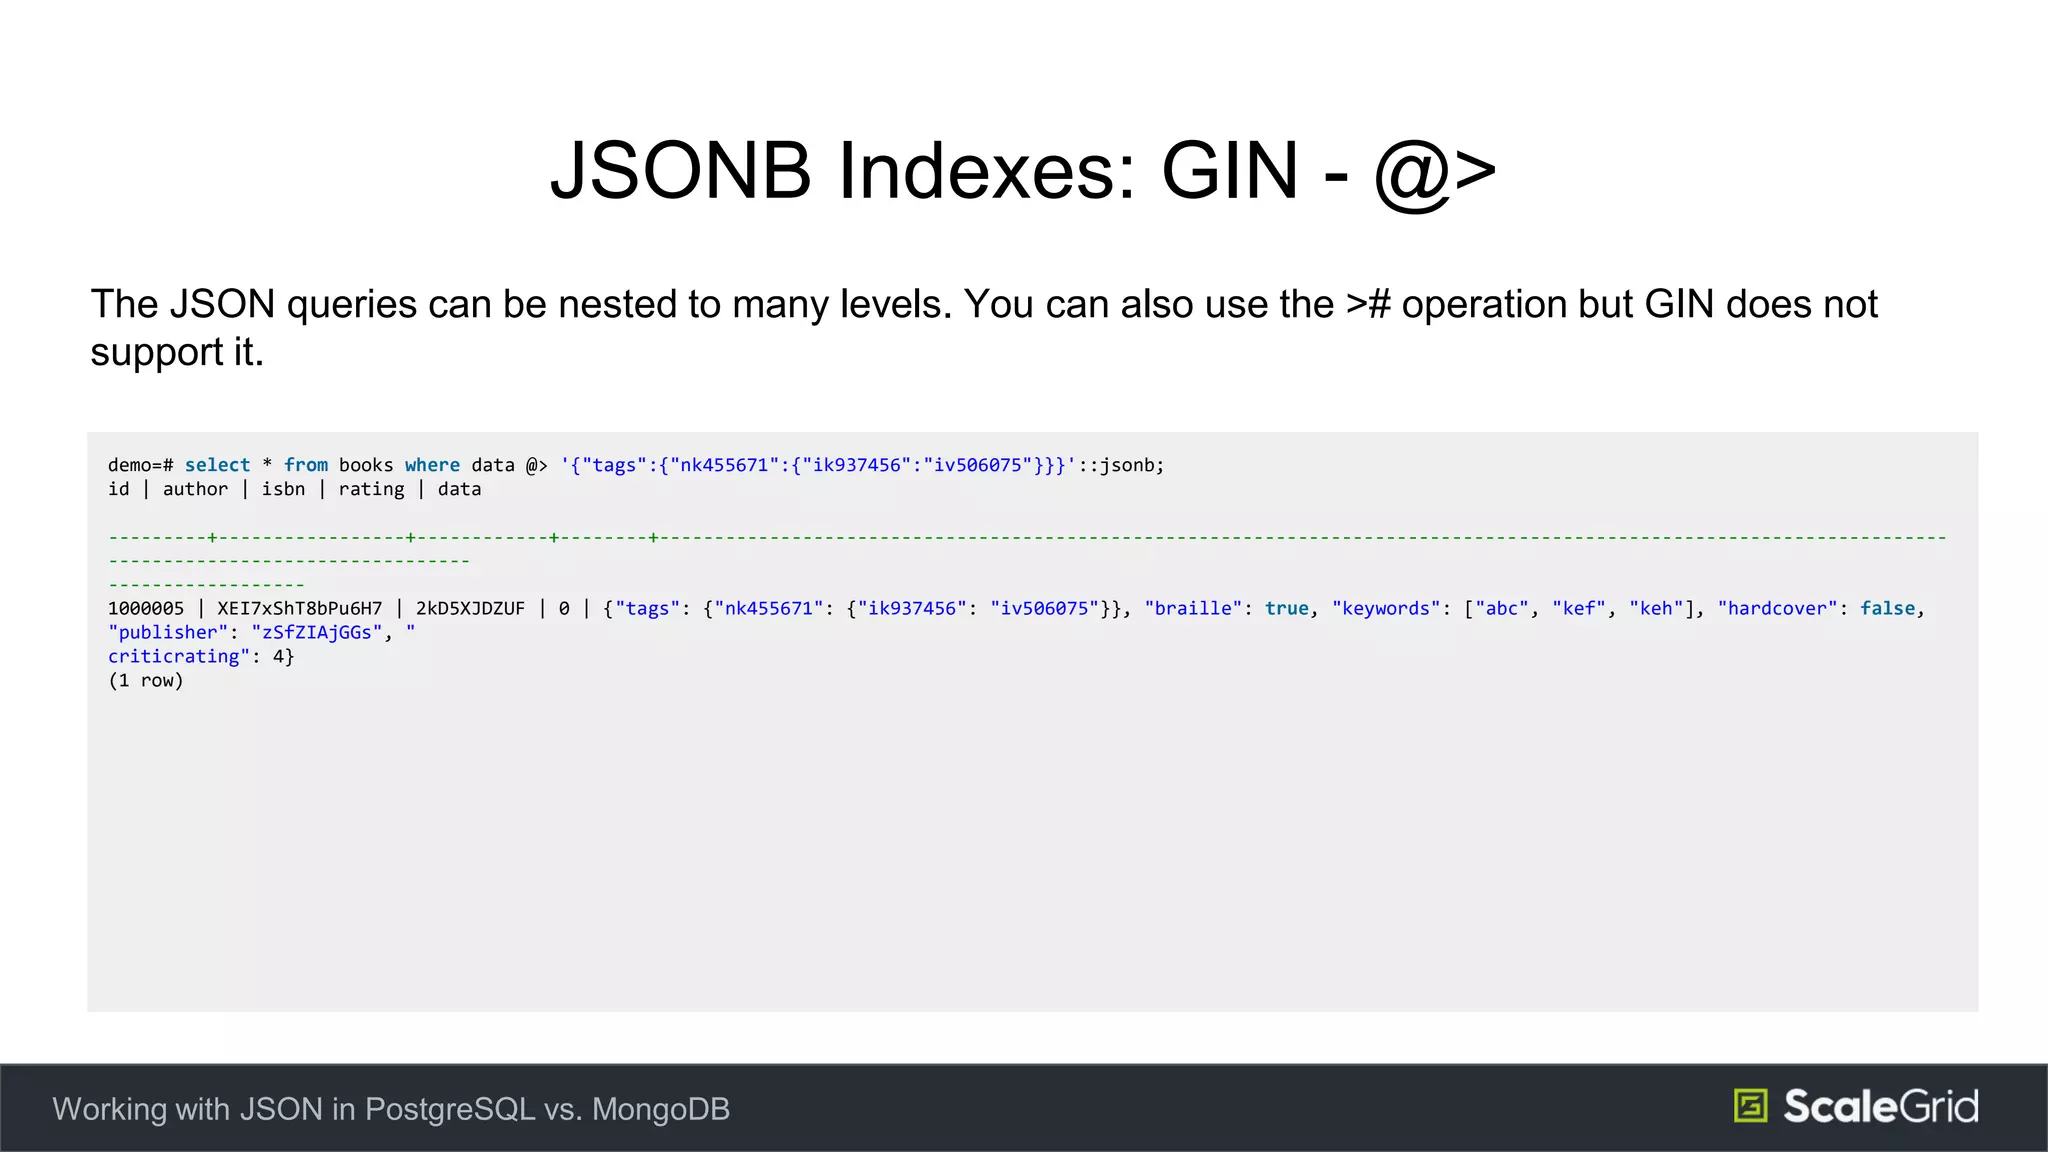This screenshot has width=2048, height=1152.
Task: Click the isbn value '2kD5XJDZUF'
Action: click(x=470, y=608)
